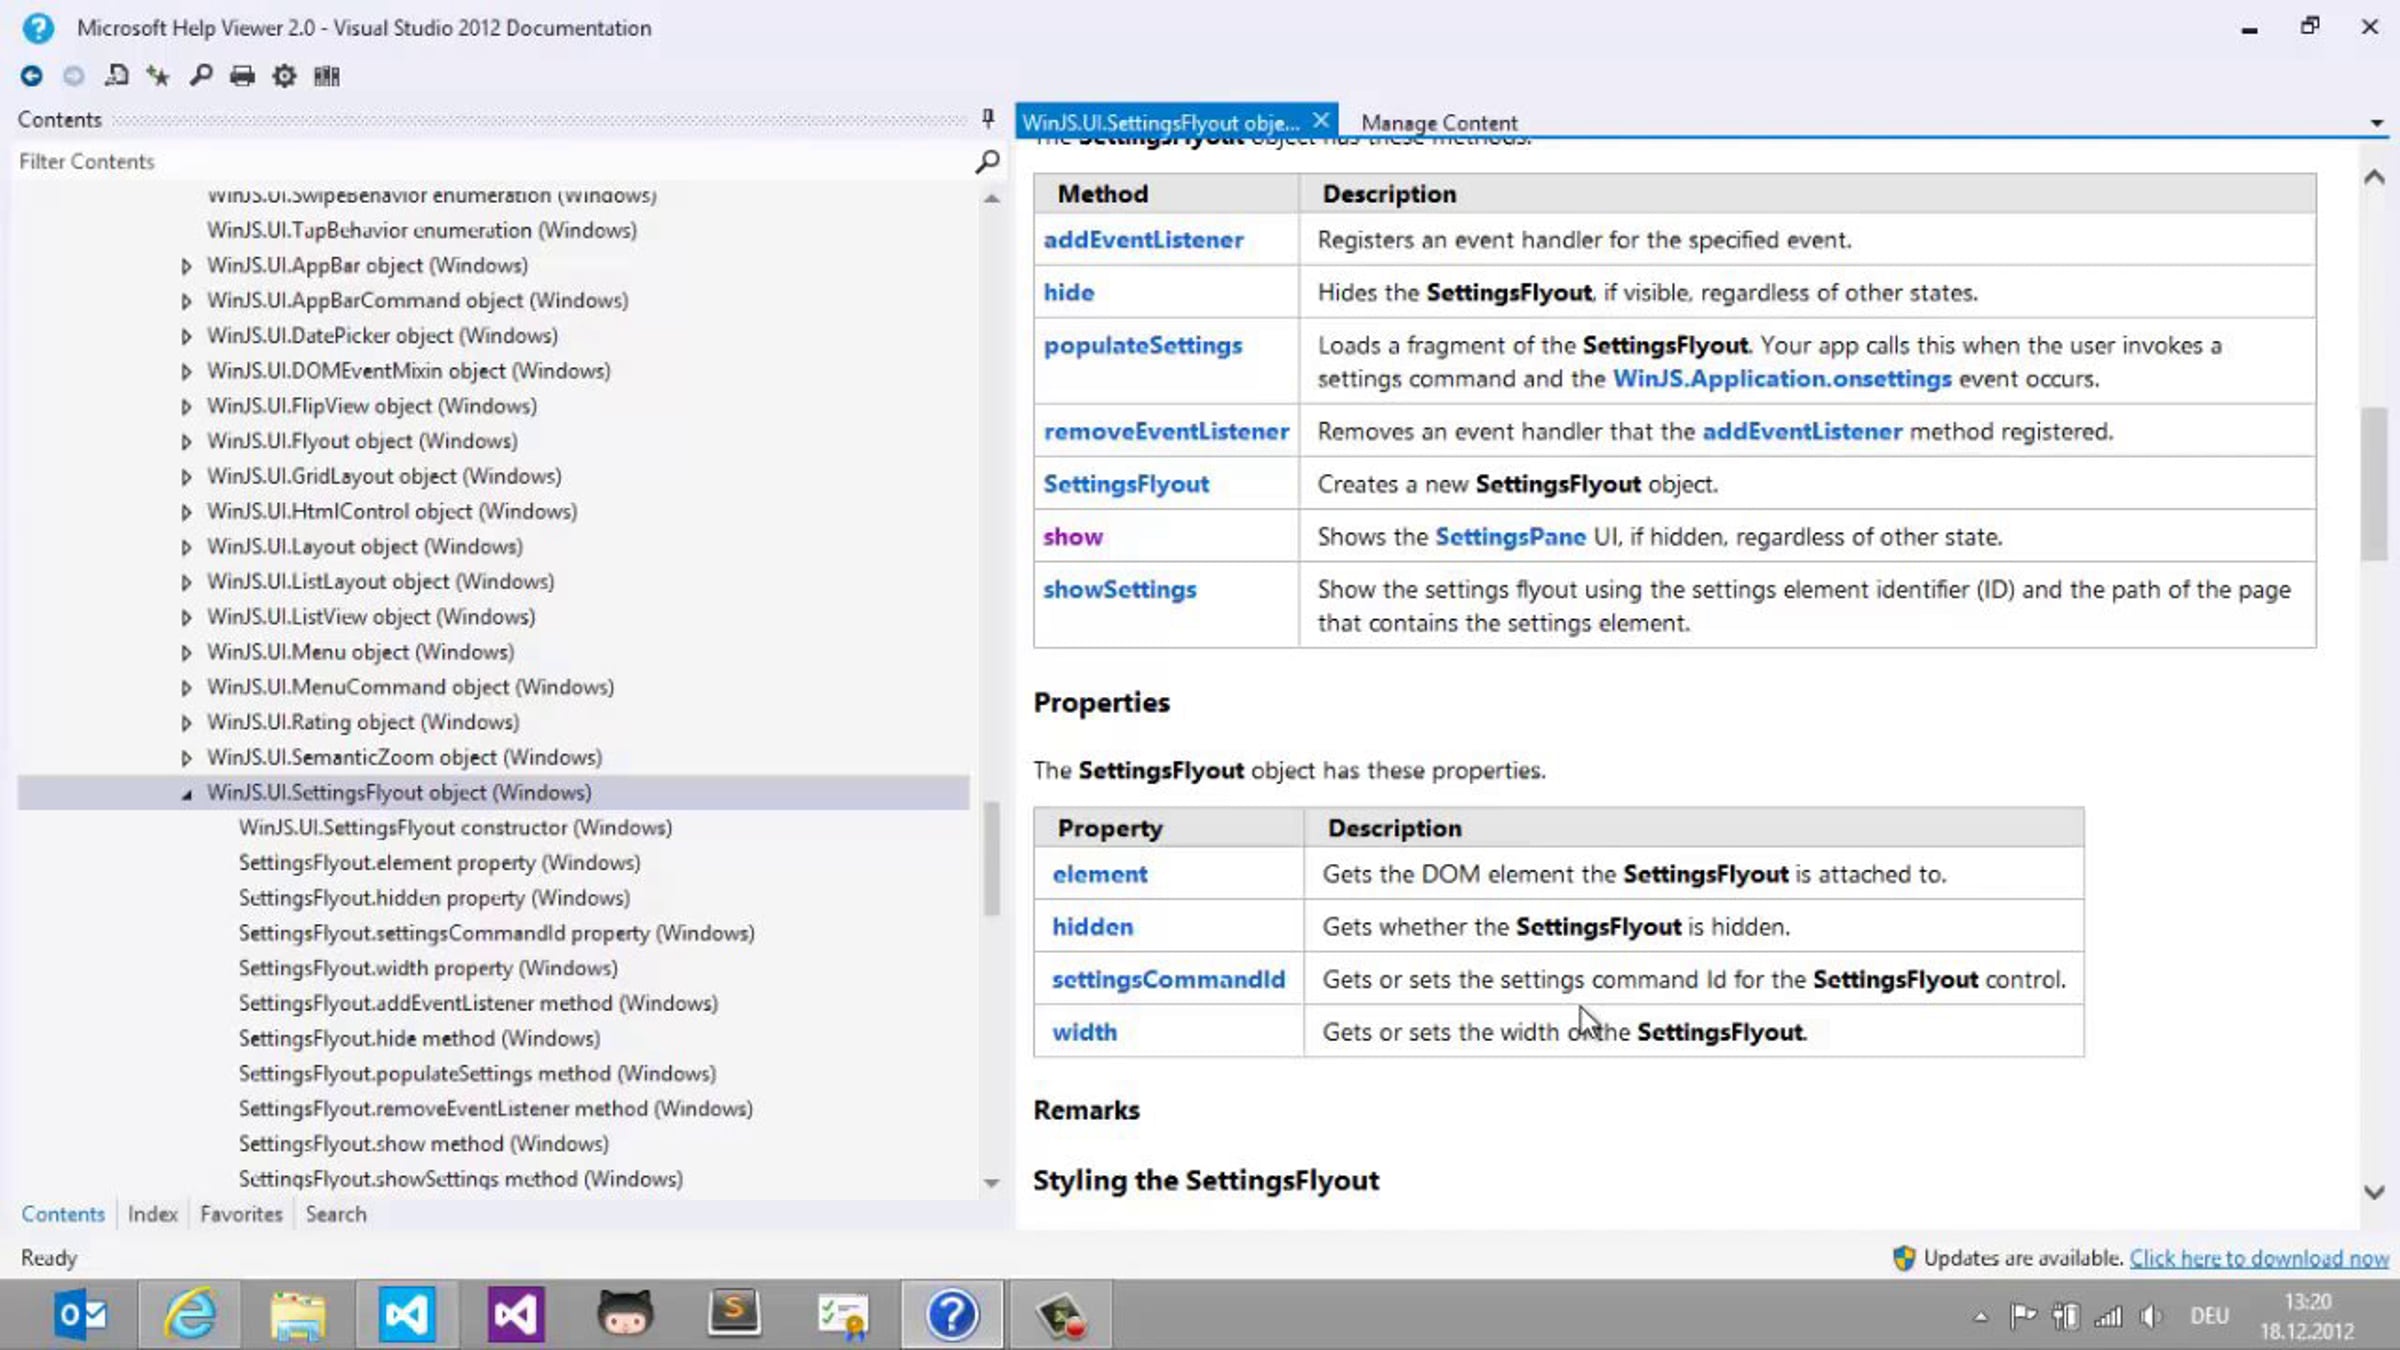Click the Back navigation arrow
The height and width of the screenshot is (1350, 2400).
tap(31, 76)
